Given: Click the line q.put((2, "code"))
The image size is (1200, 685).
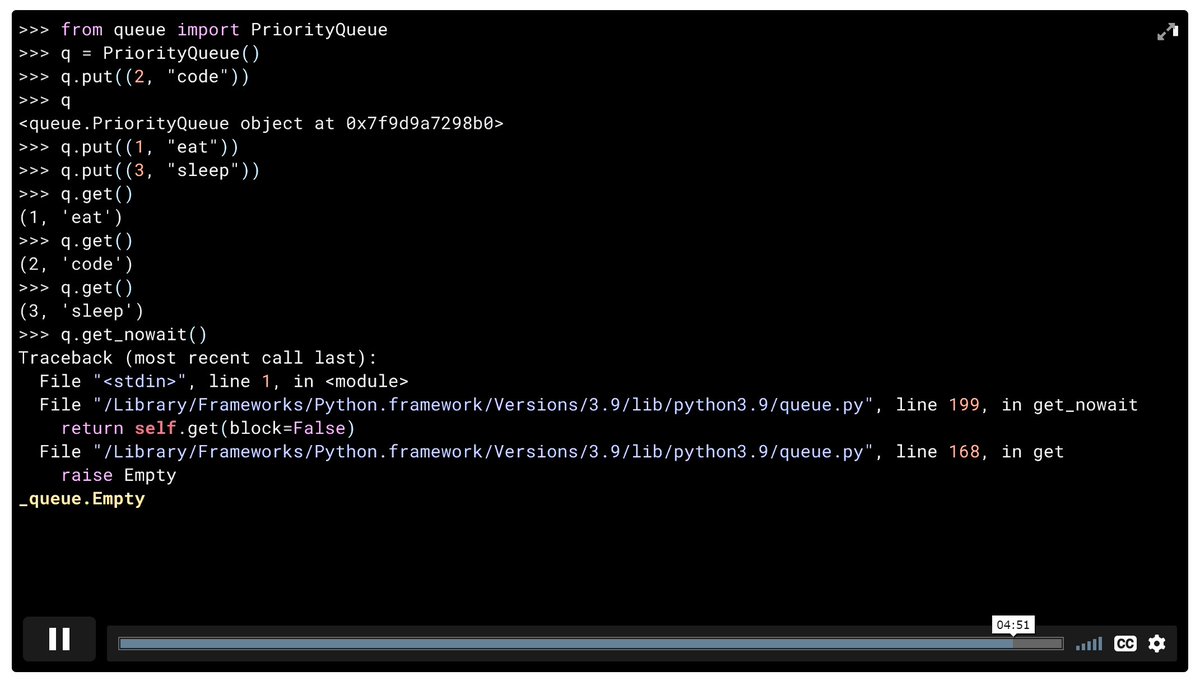Looking at the screenshot, I should pos(134,77).
